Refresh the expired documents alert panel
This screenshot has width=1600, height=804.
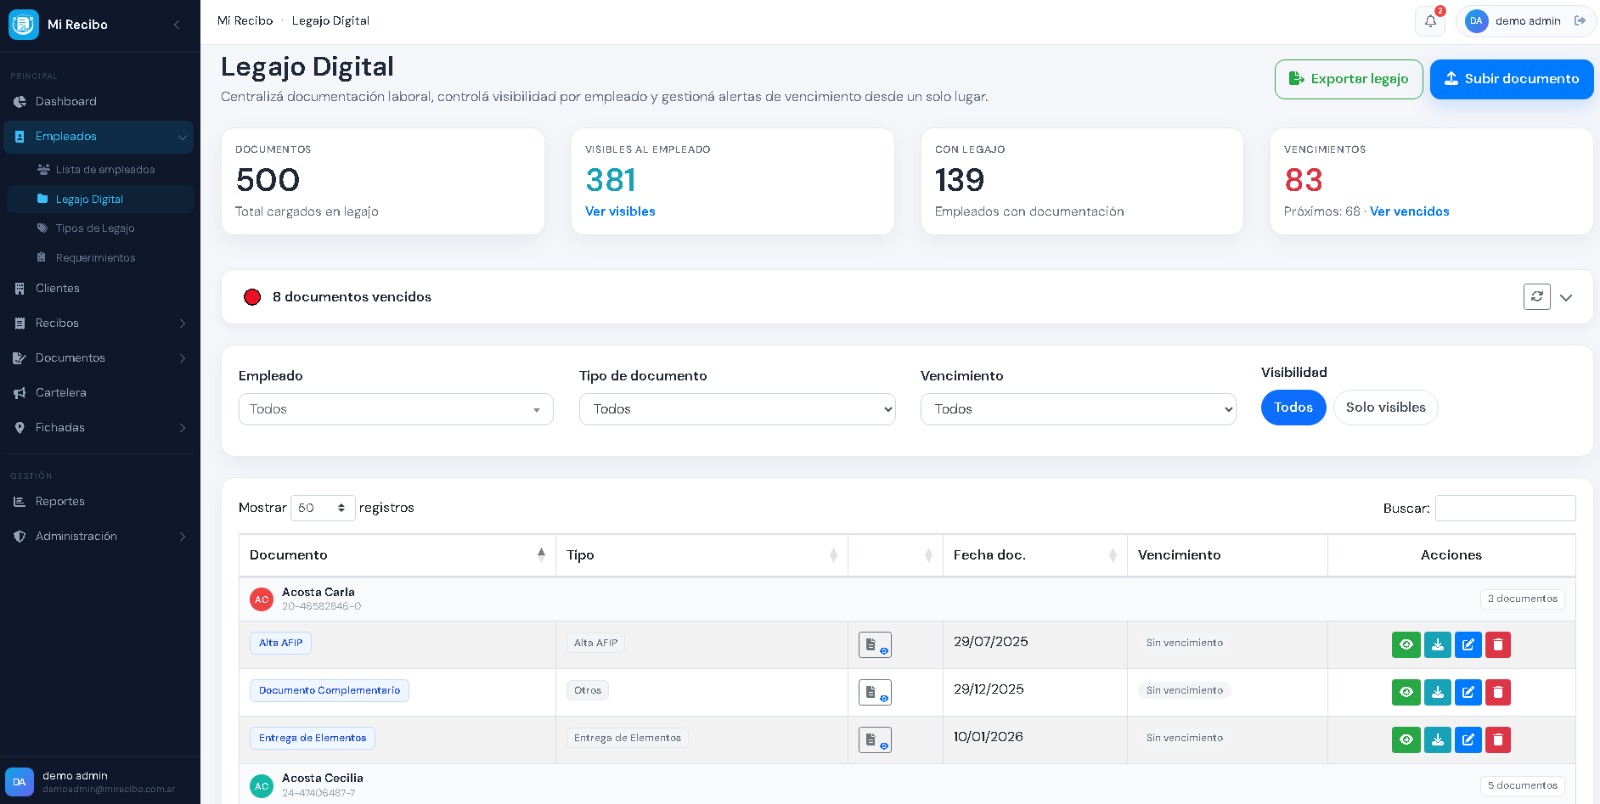click(x=1537, y=297)
